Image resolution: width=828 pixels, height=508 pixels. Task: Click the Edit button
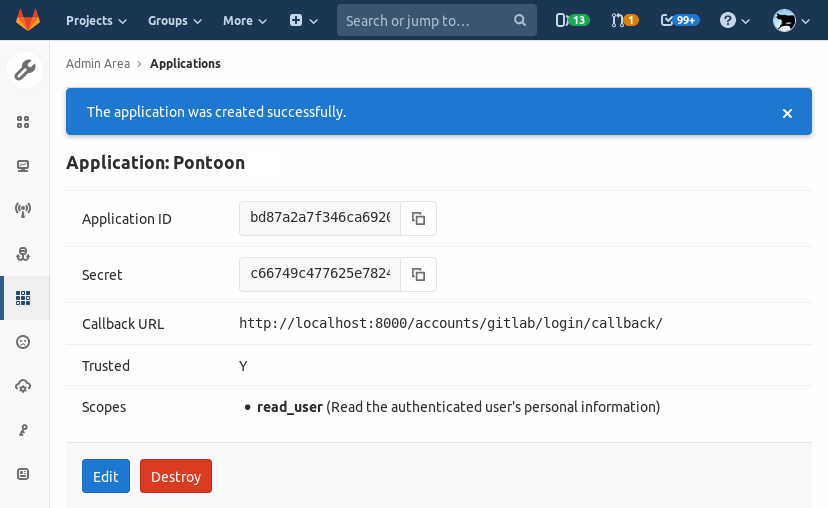click(106, 476)
